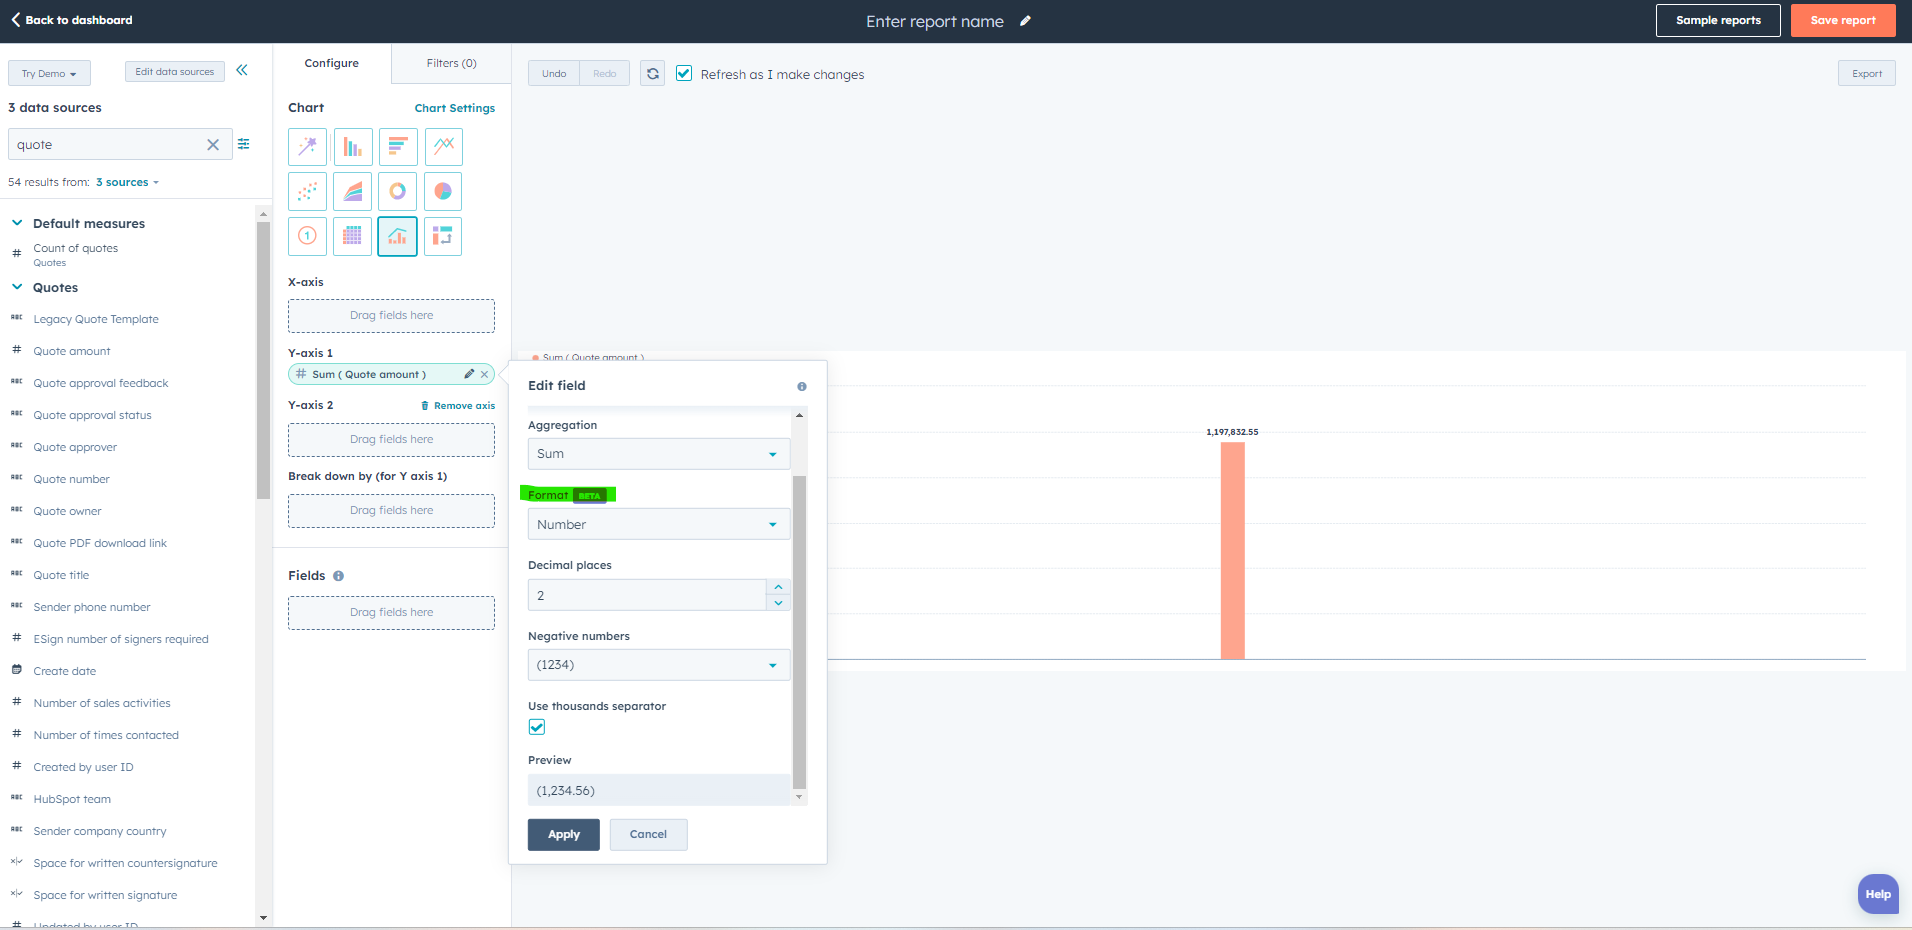
Task: Select the KPI single number chart type
Action: click(x=307, y=237)
